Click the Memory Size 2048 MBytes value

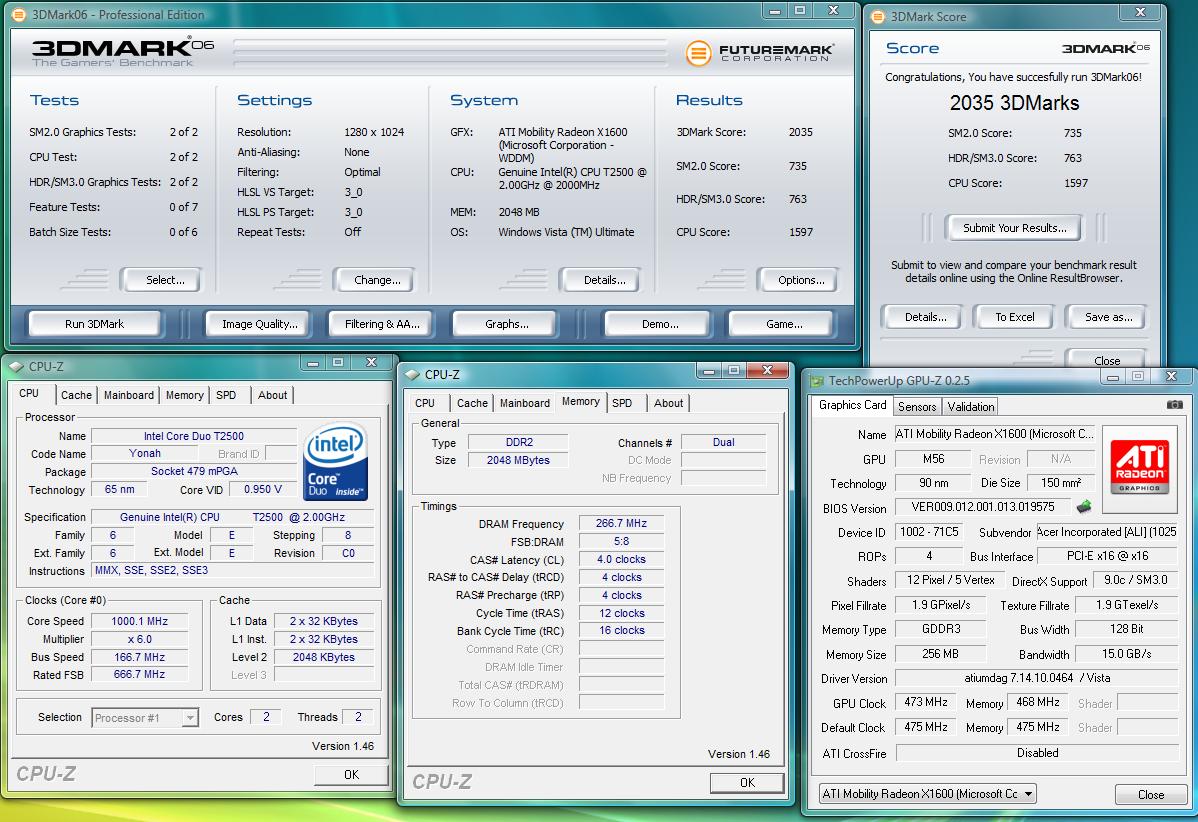pos(518,460)
